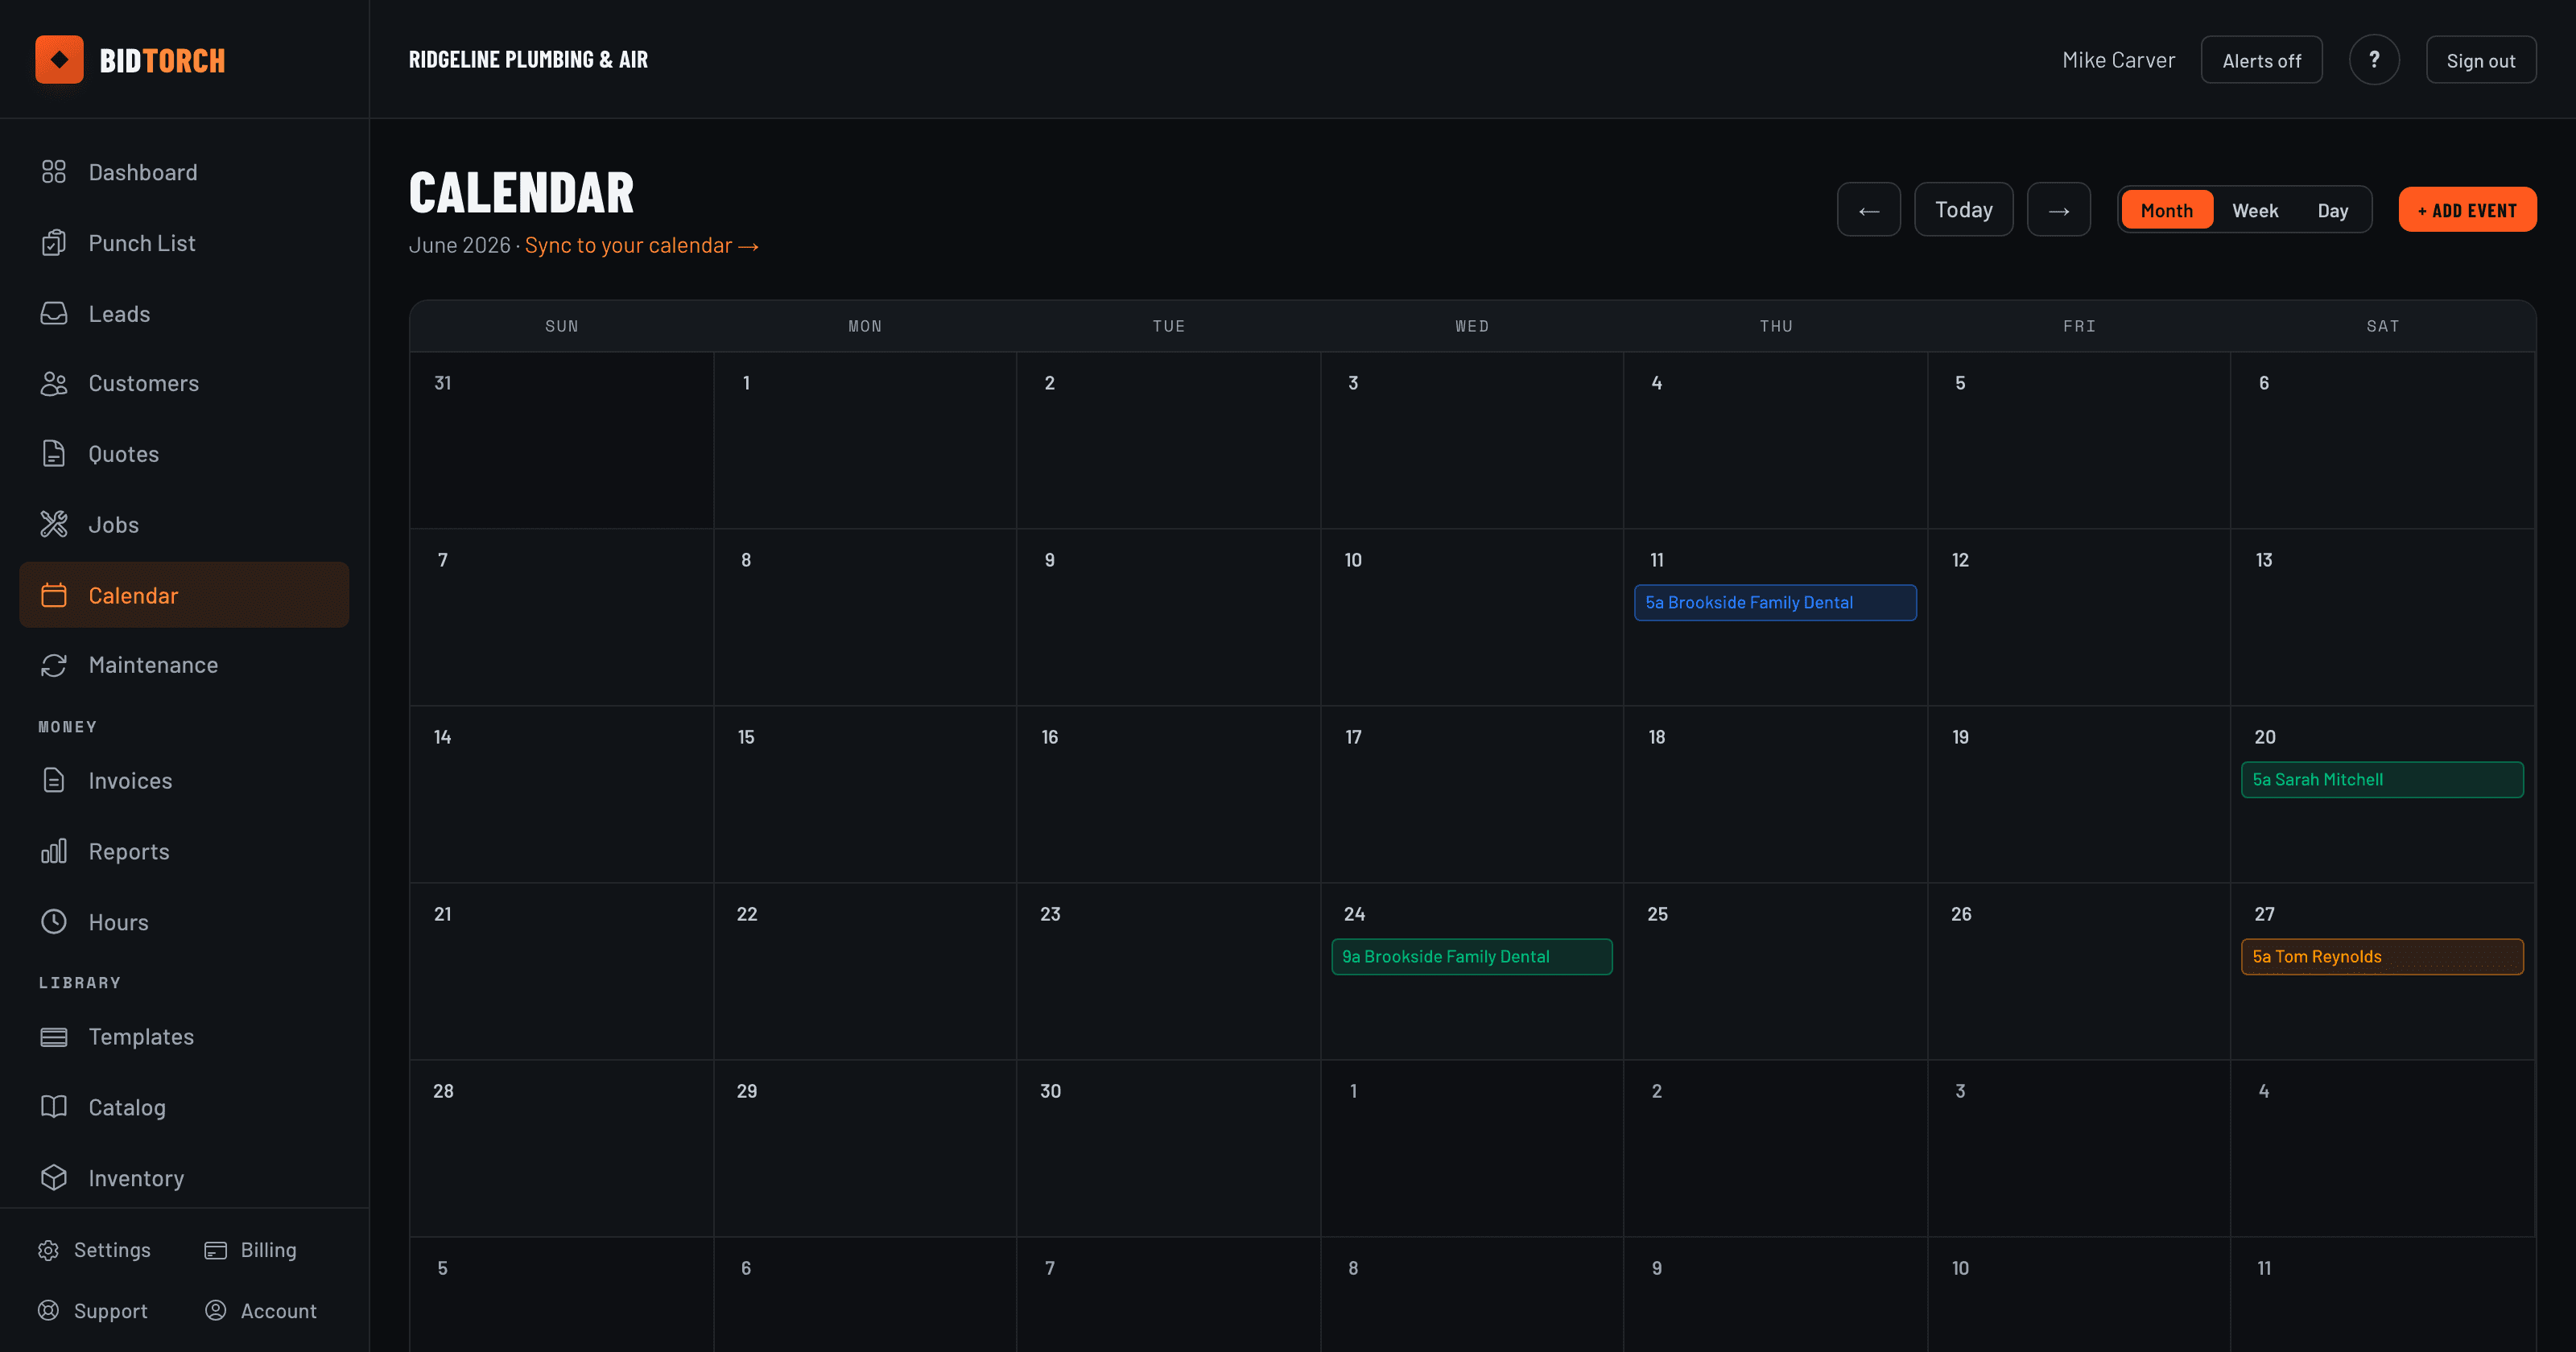Click the Customers people icon
2576x1352 pixels.
(54, 383)
